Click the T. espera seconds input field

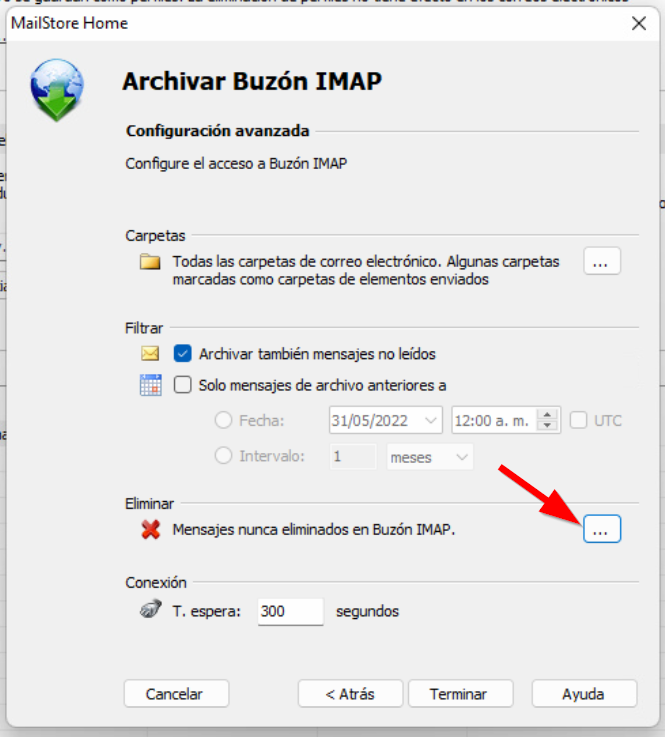click(290, 611)
